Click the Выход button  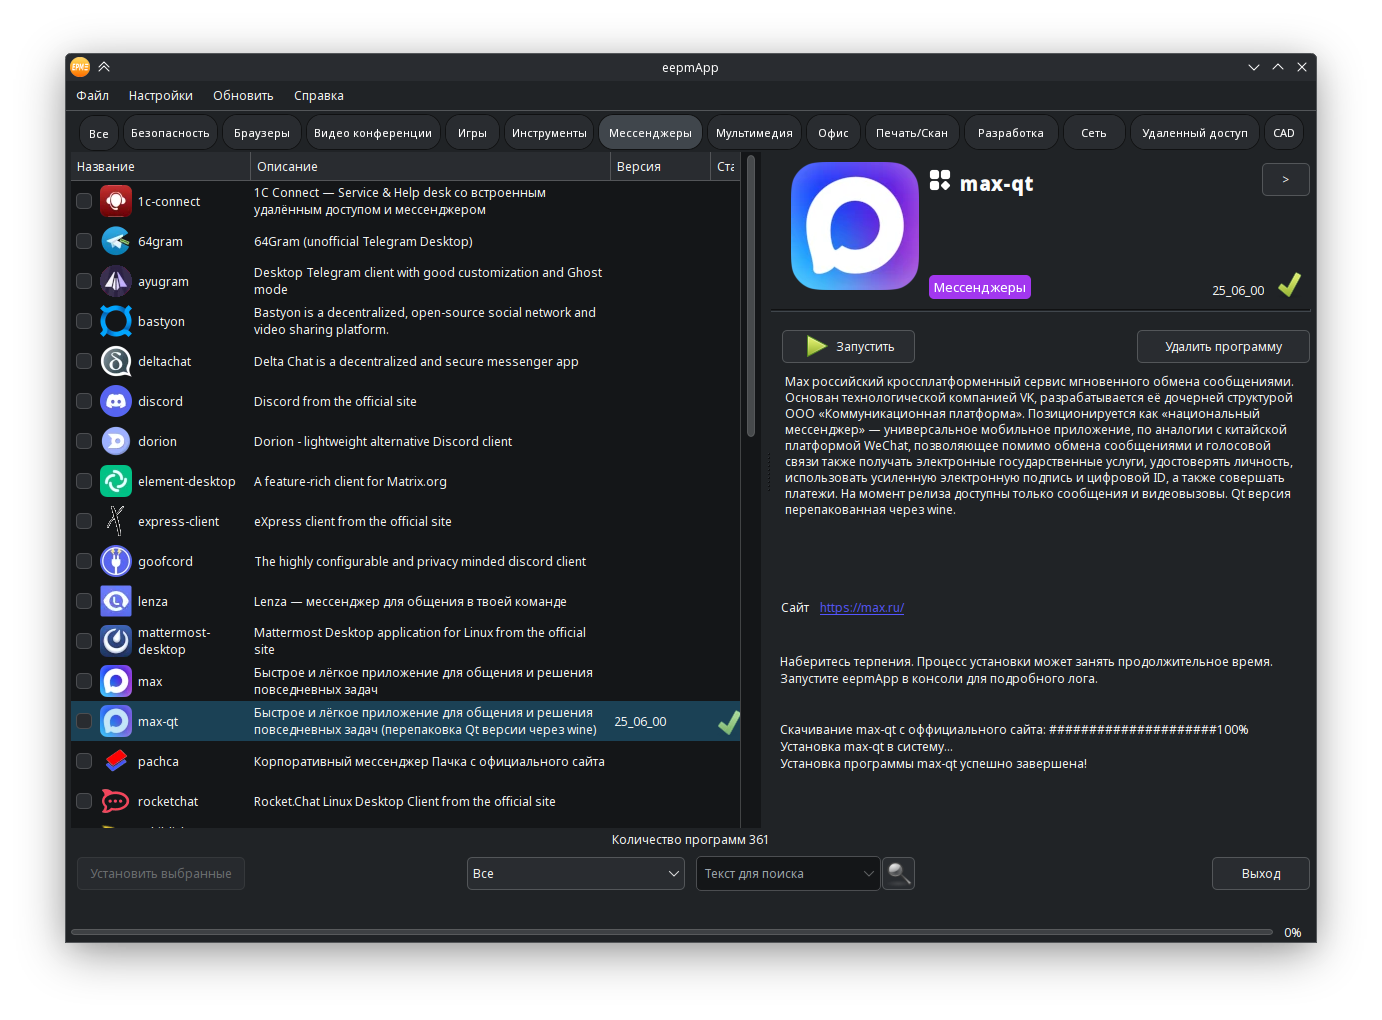[1261, 873]
